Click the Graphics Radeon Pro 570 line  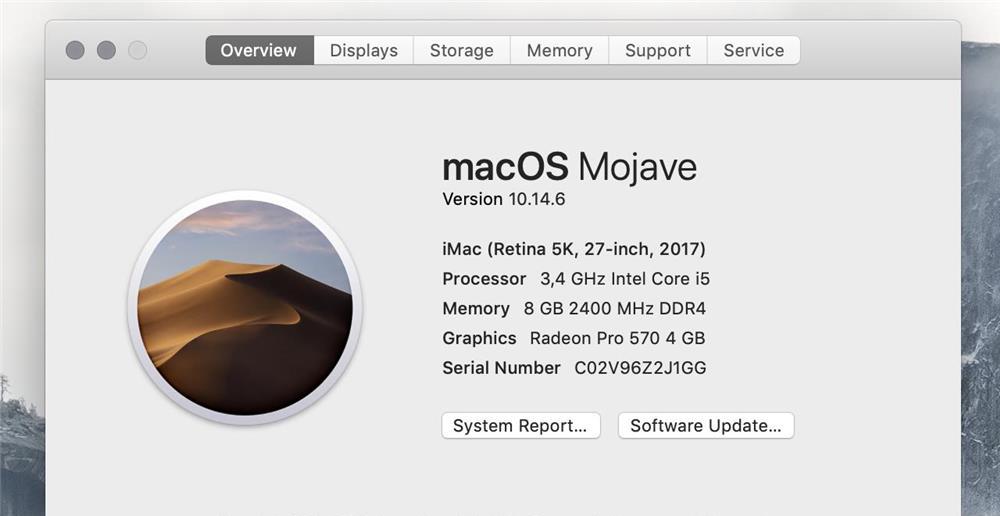(x=573, y=338)
